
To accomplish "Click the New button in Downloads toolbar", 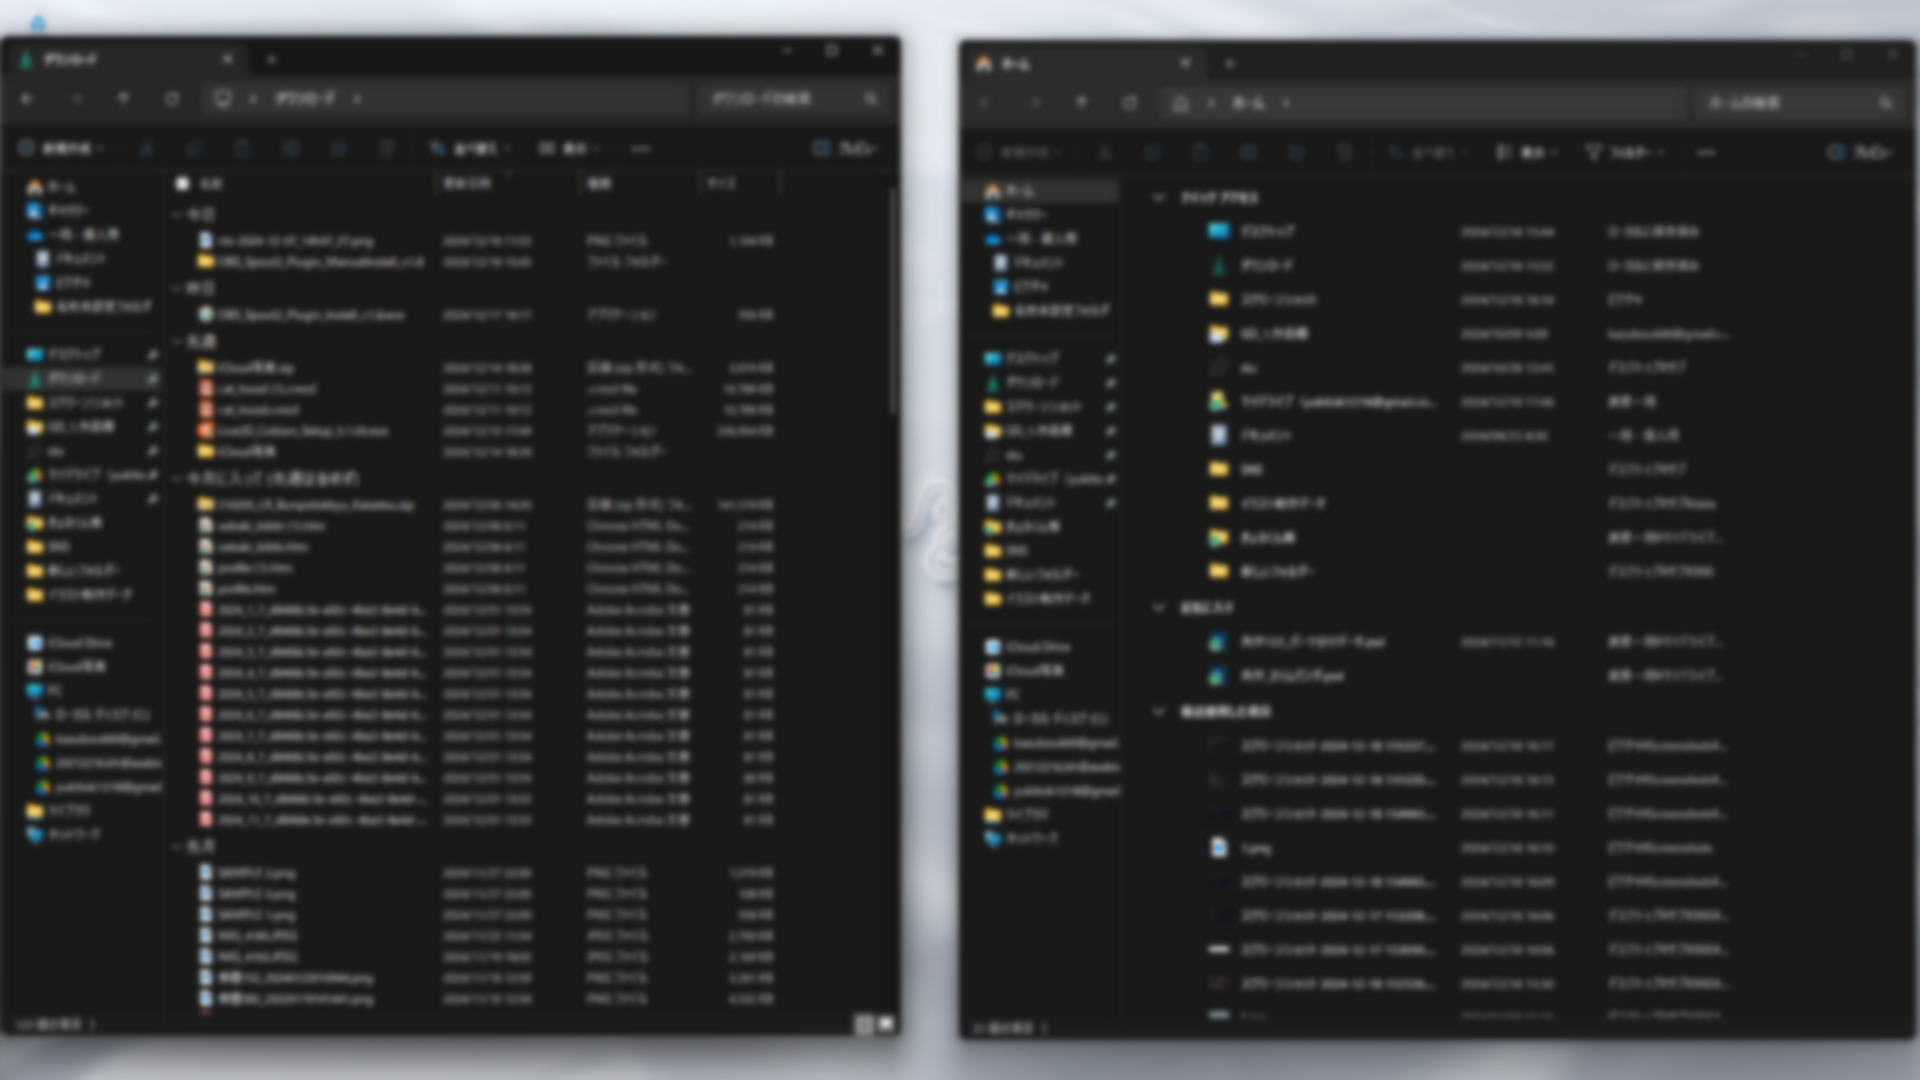I will tap(62, 149).
